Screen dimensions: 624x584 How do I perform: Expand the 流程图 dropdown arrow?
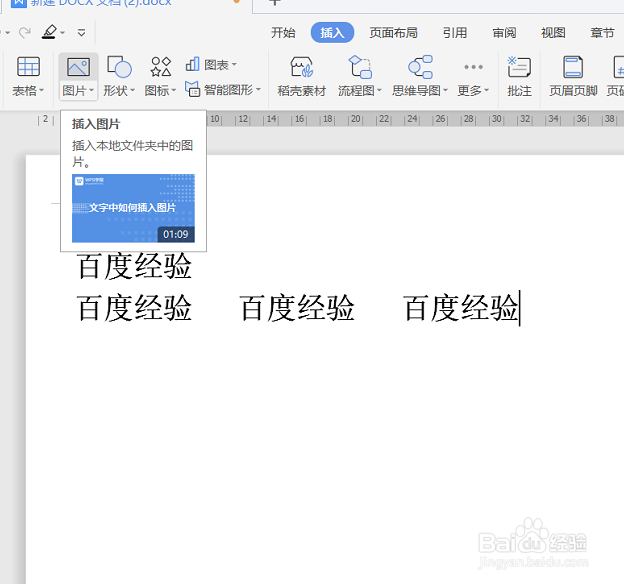(x=379, y=90)
